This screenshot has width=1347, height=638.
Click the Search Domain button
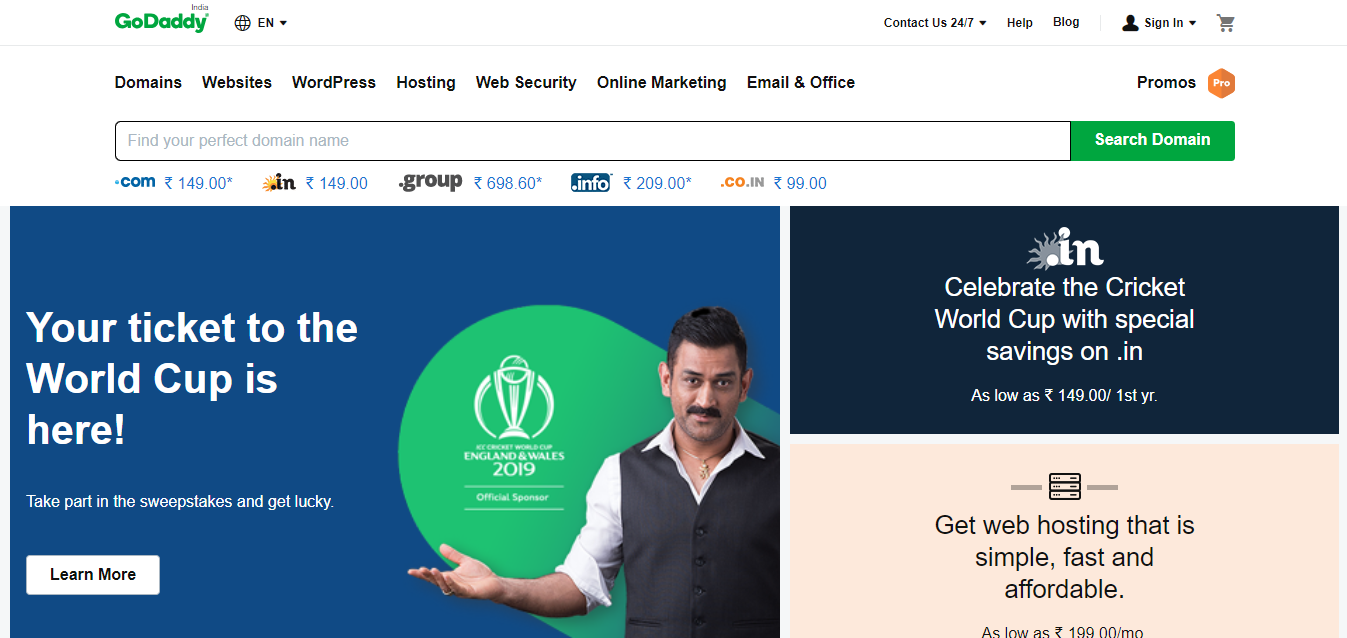(1151, 140)
